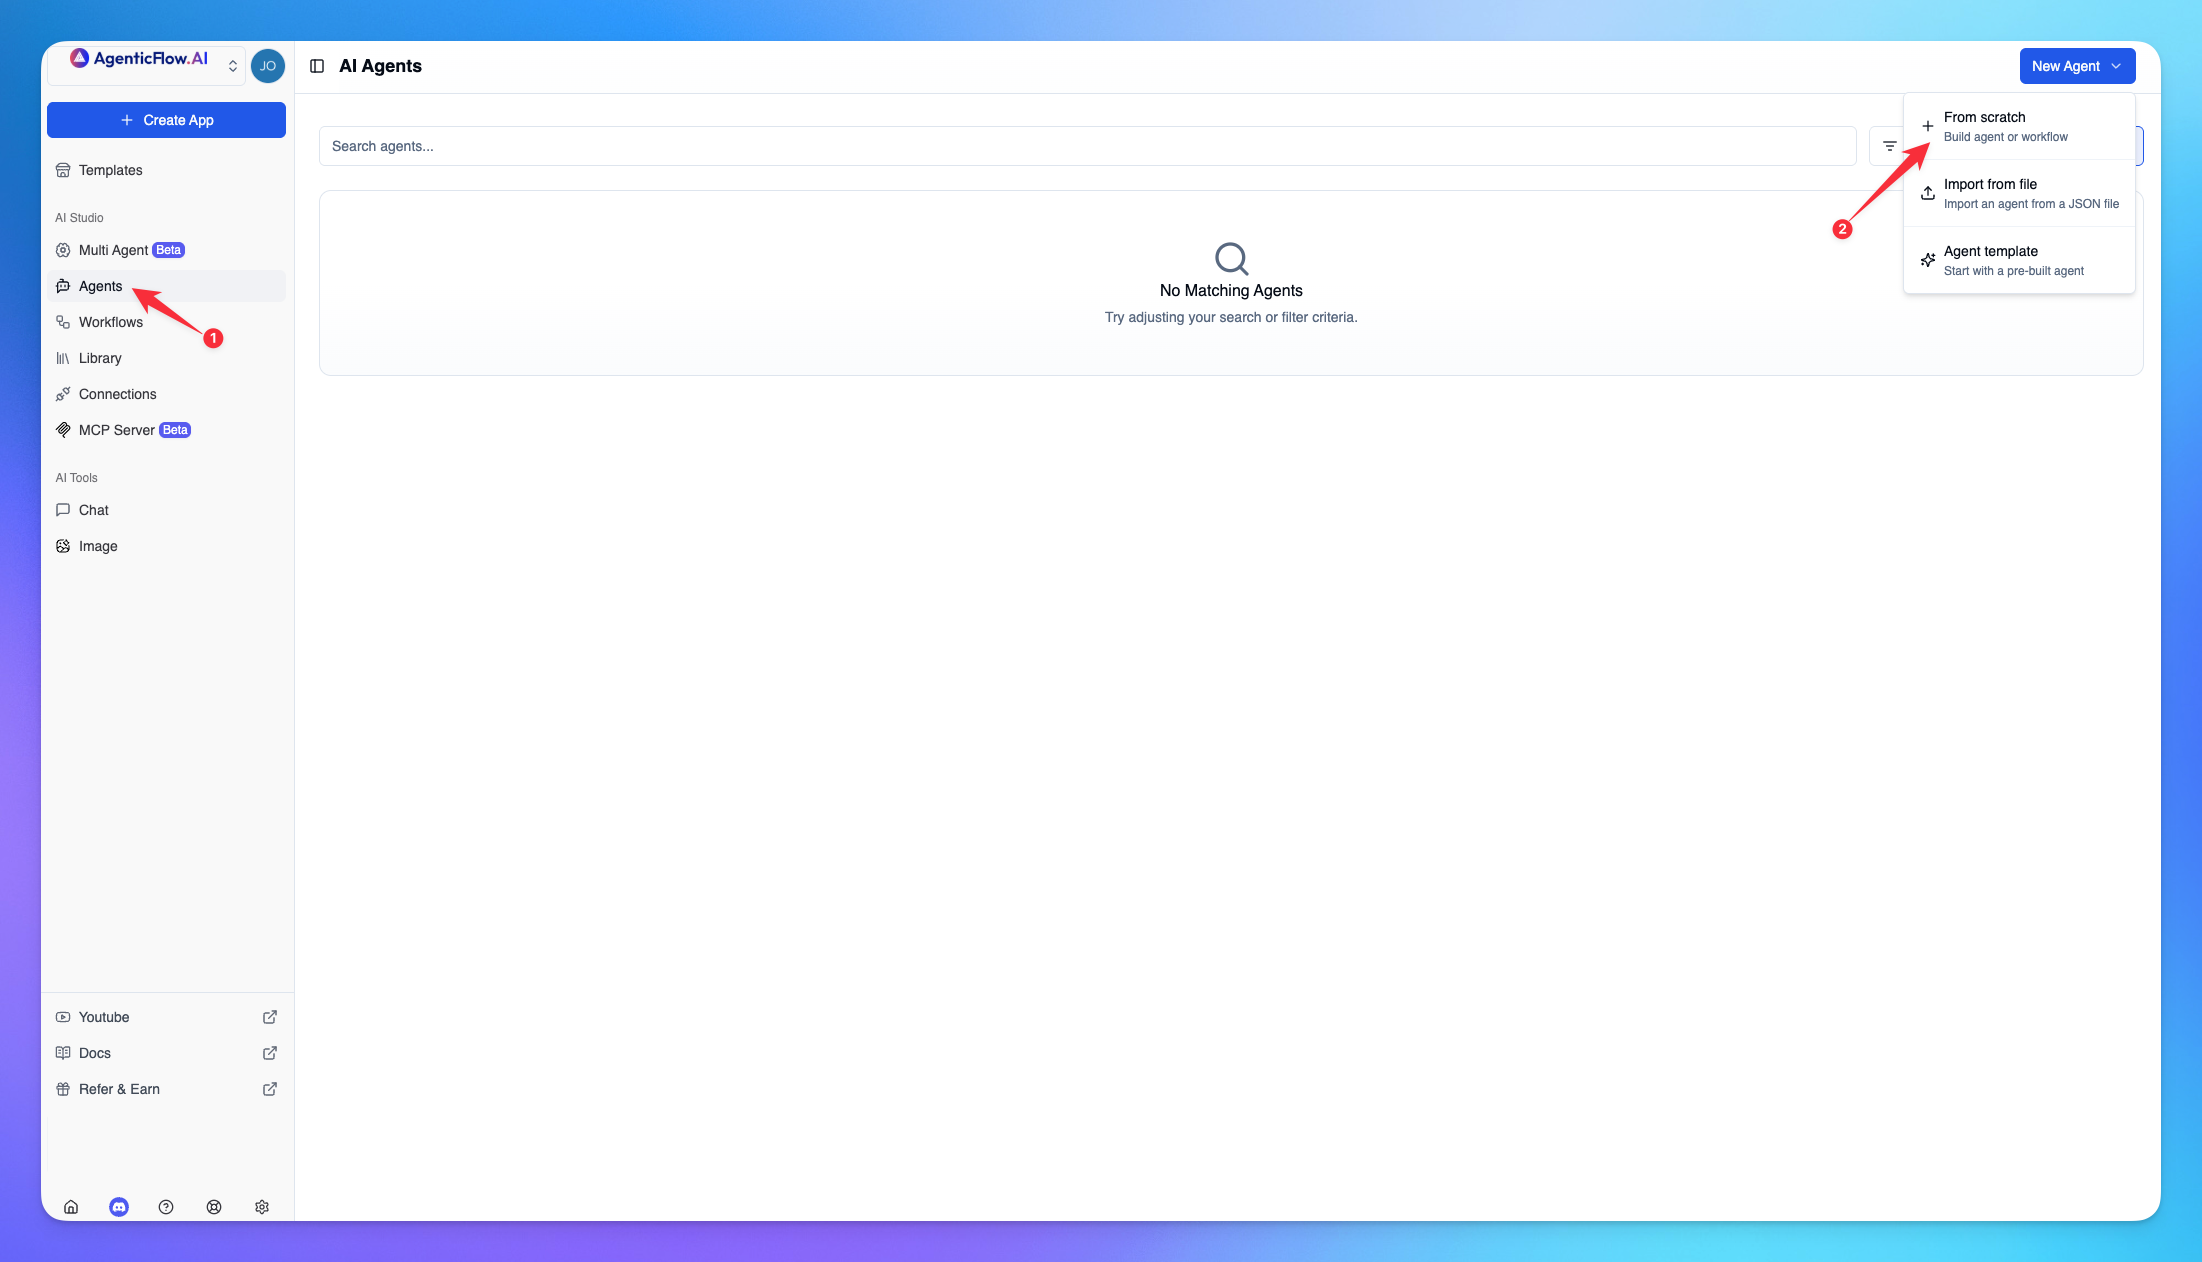Open the Discord icon in bottom bar
The width and height of the screenshot is (2202, 1262).
point(119,1207)
